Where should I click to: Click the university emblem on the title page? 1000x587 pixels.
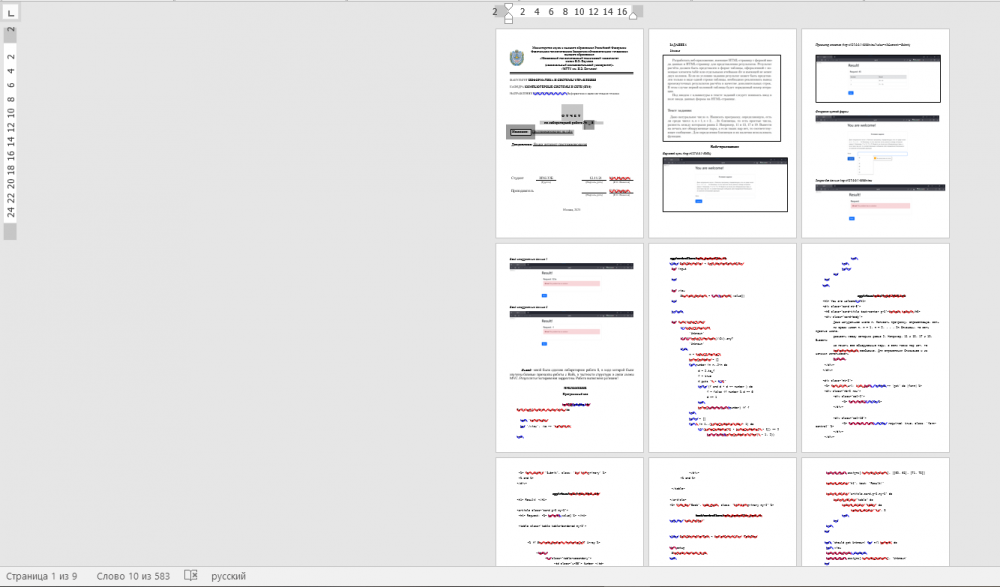[516, 59]
